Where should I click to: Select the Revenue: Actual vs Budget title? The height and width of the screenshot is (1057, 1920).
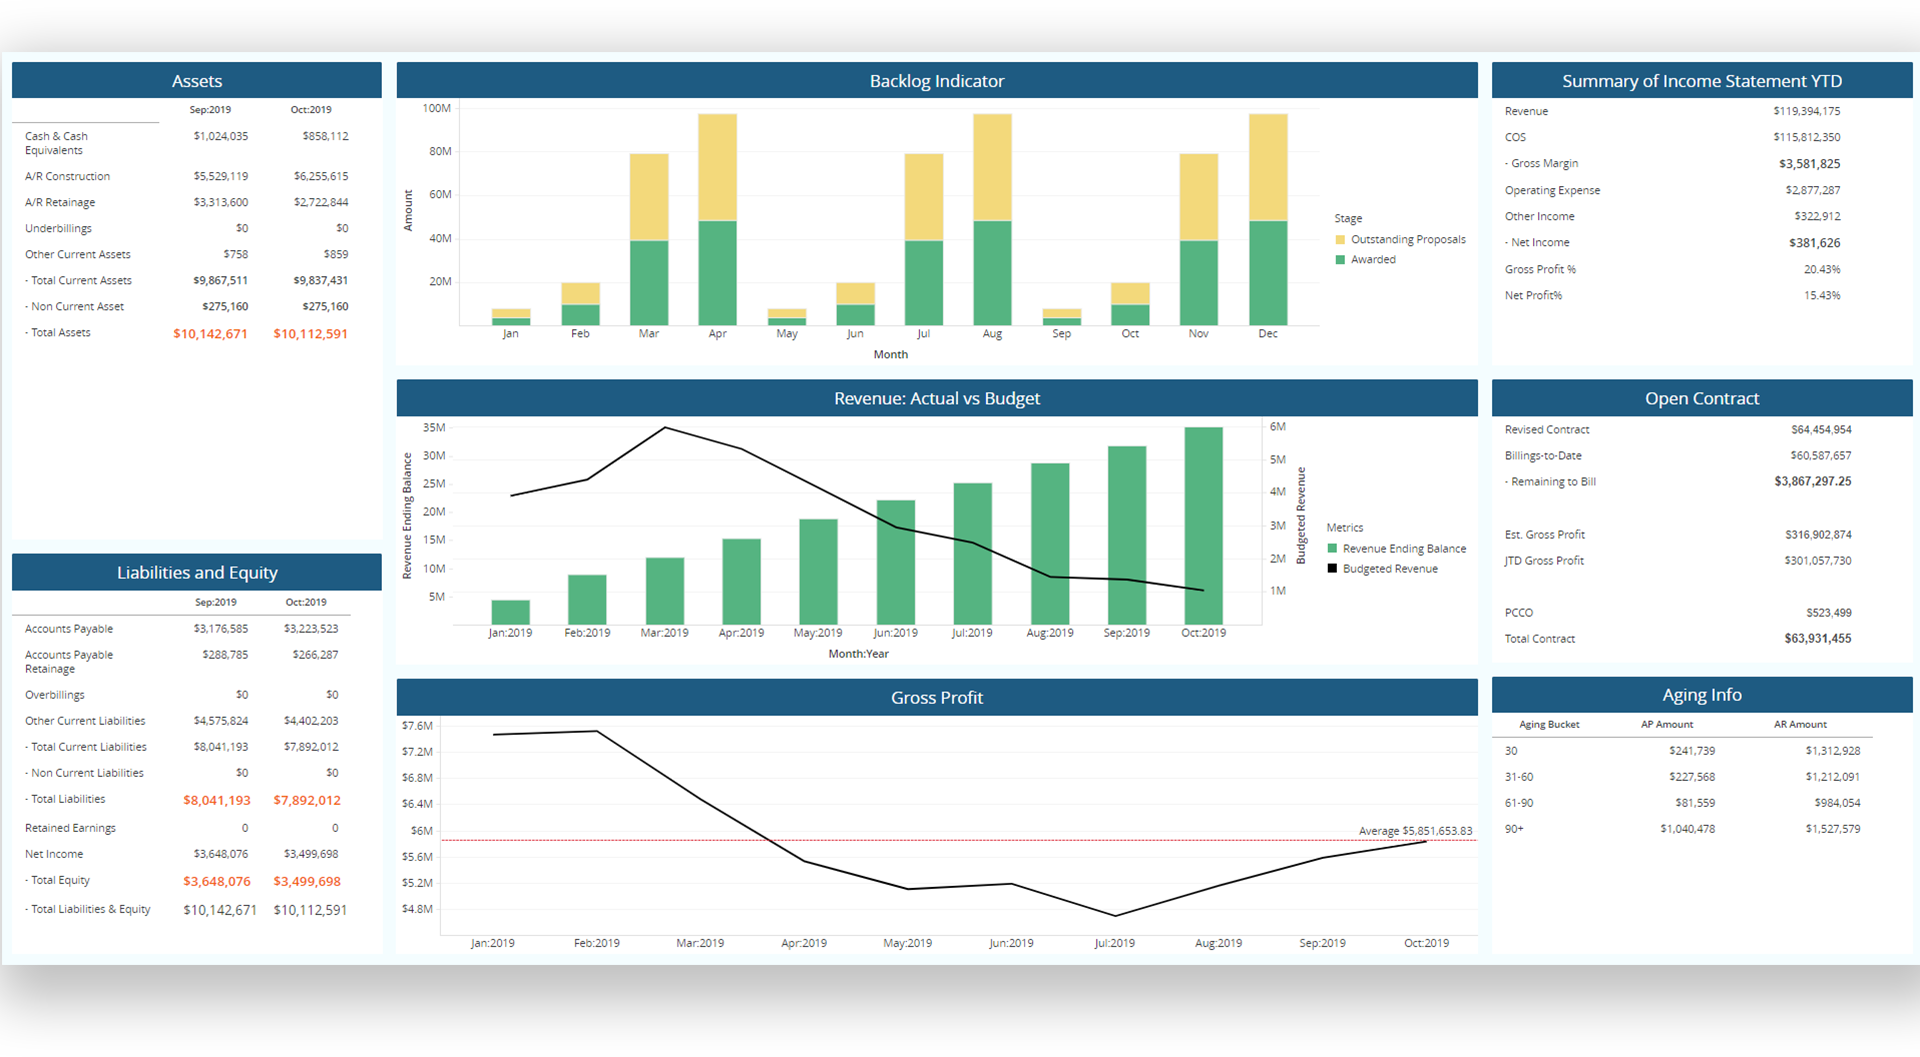(937, 399)
